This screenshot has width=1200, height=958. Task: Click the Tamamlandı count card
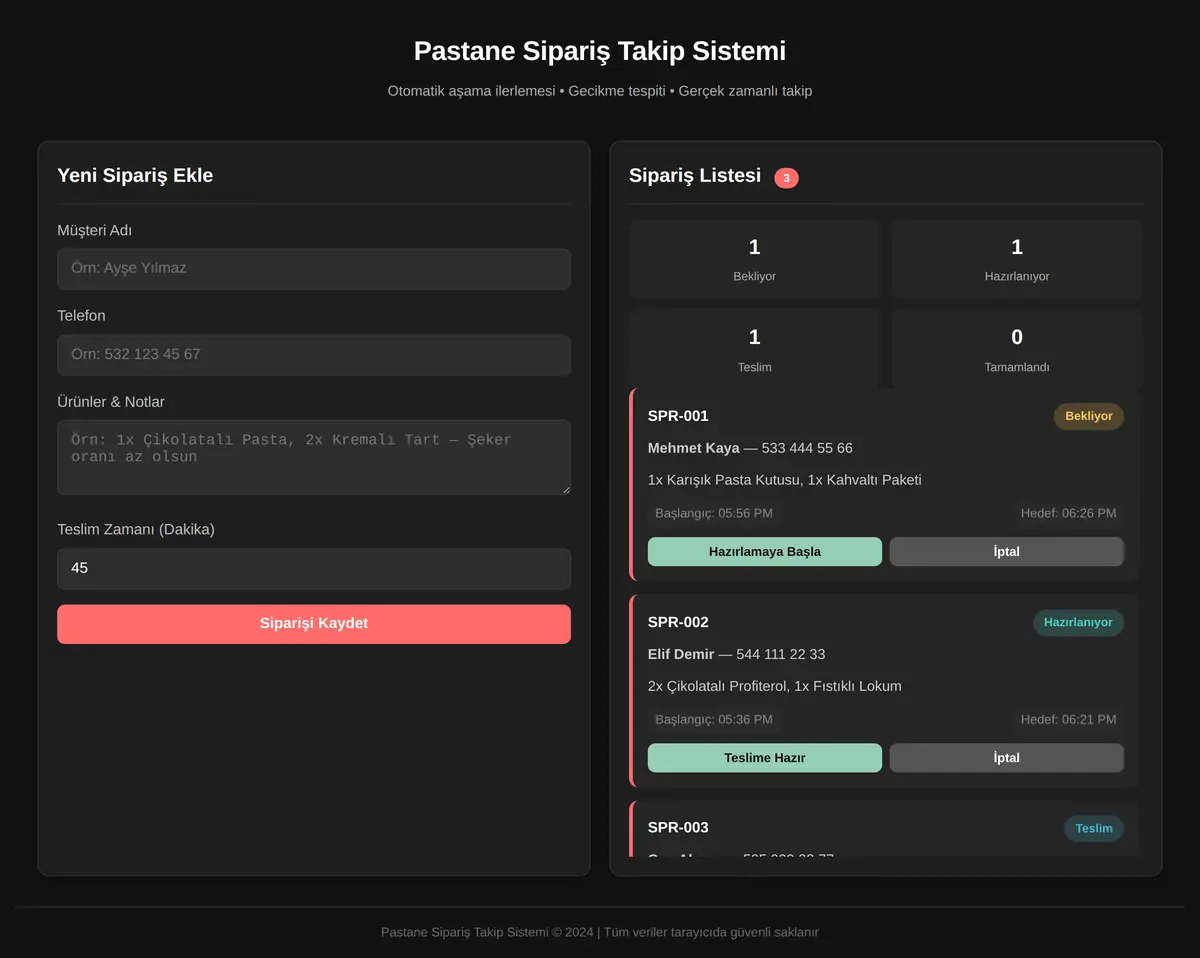(1017, 349)
